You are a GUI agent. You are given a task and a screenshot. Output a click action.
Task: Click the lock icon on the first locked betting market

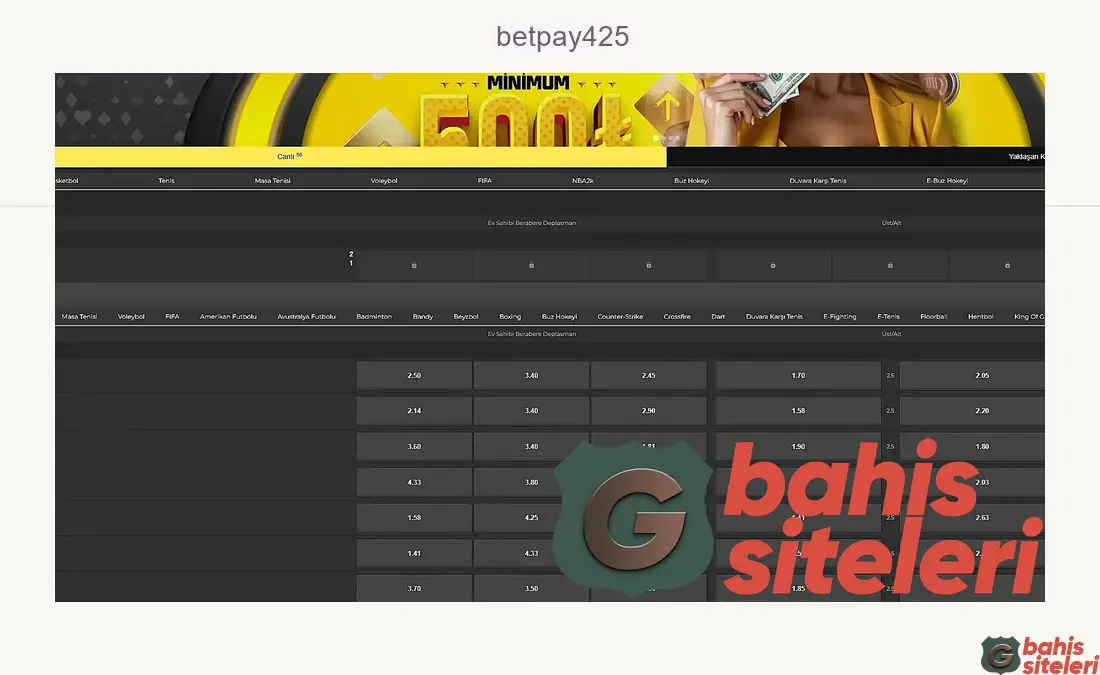coord(414,265)
